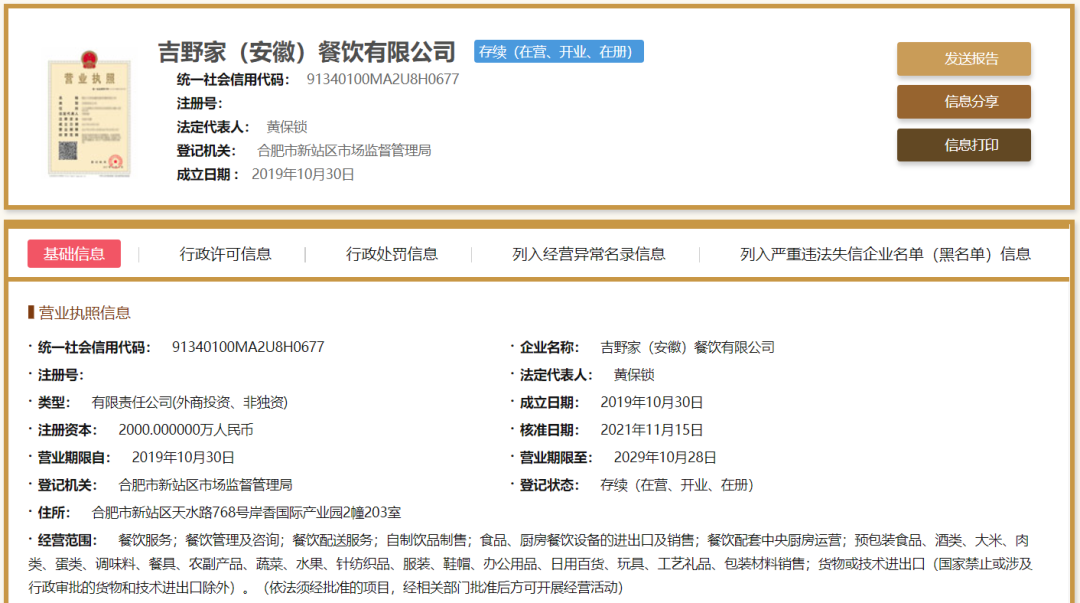The height and width of the screenshot is (603, 1080).
Task: Click the 信息分享 button
Action: tap(964, 102)
